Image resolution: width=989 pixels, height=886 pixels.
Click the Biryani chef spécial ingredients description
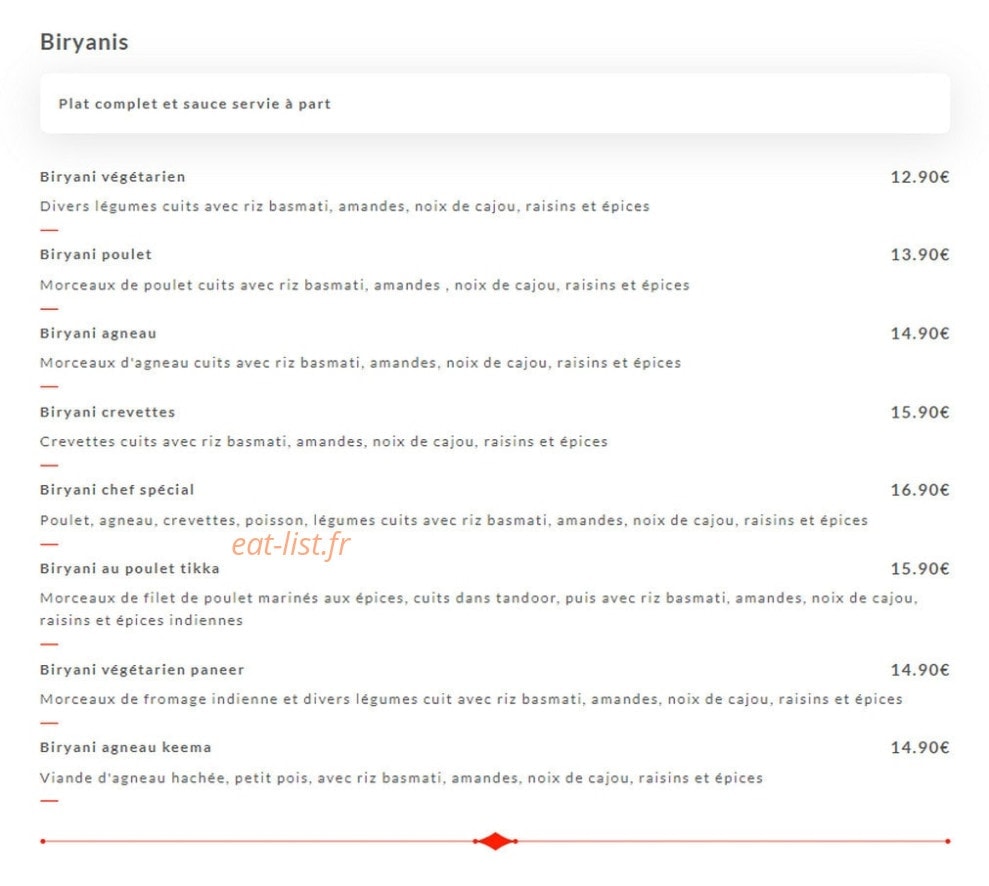point(454,521)
